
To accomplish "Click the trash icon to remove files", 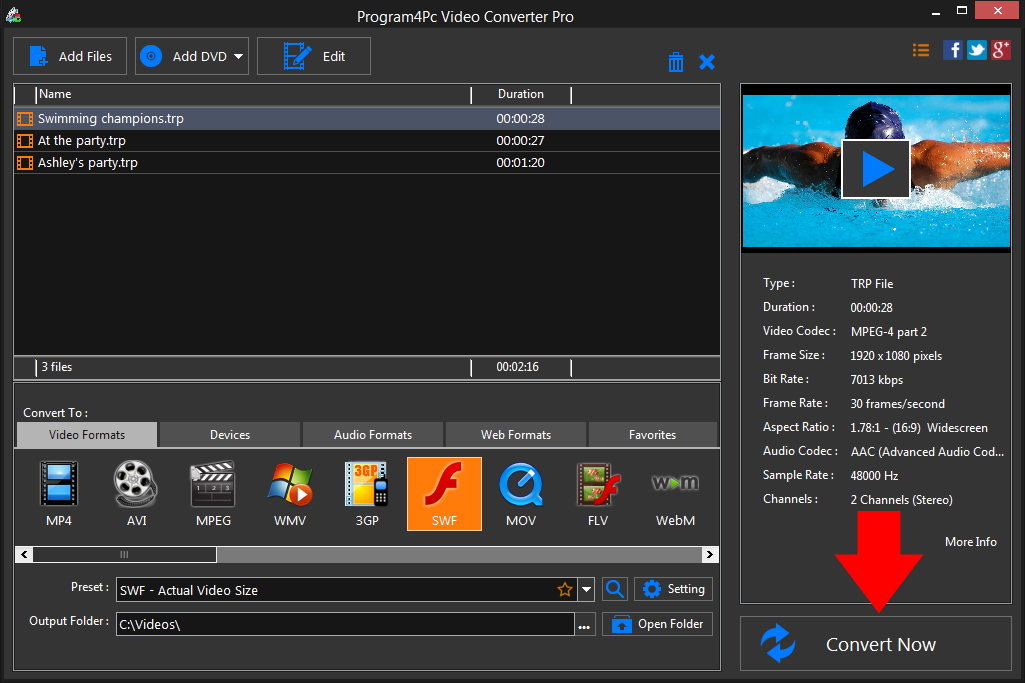I will (676, 61).
